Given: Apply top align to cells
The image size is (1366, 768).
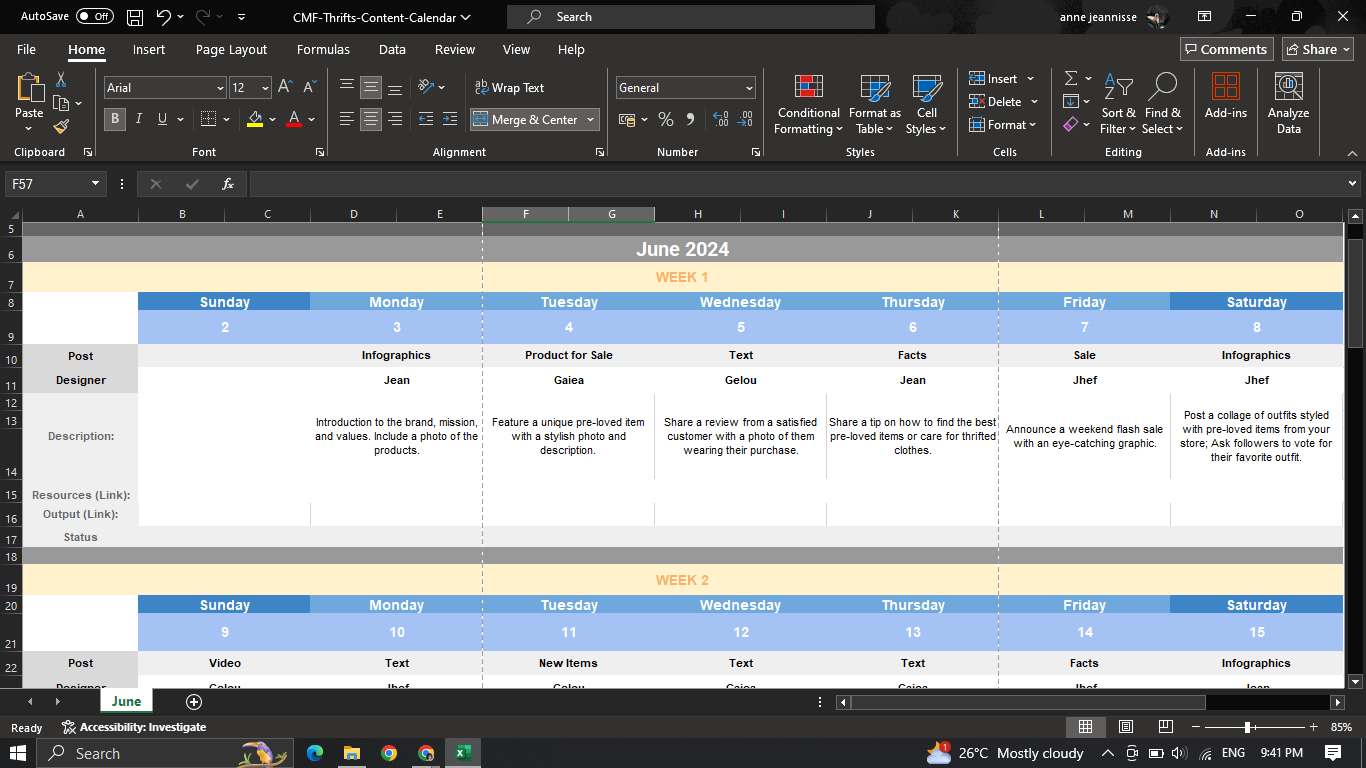Looking at the screenshot, I should [x=347, y=87].
